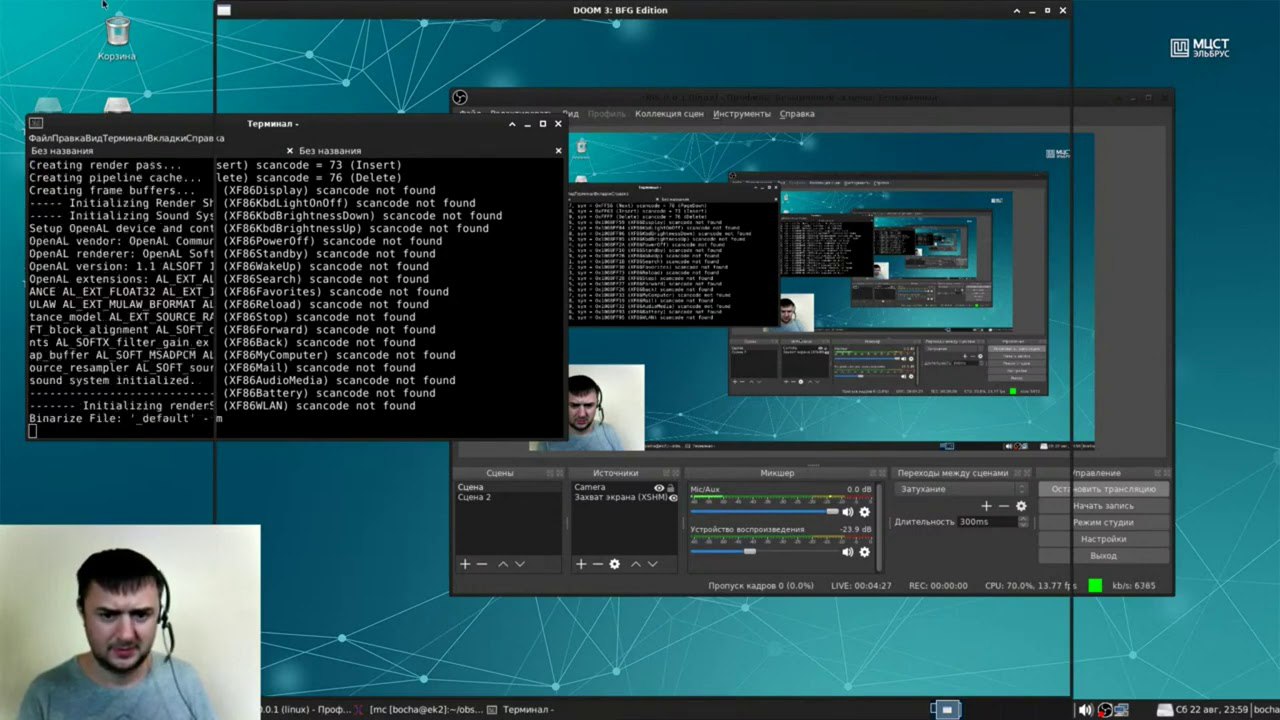Click CPU: 70.0% status text
1280x720 pixels.
point(1031,586)
